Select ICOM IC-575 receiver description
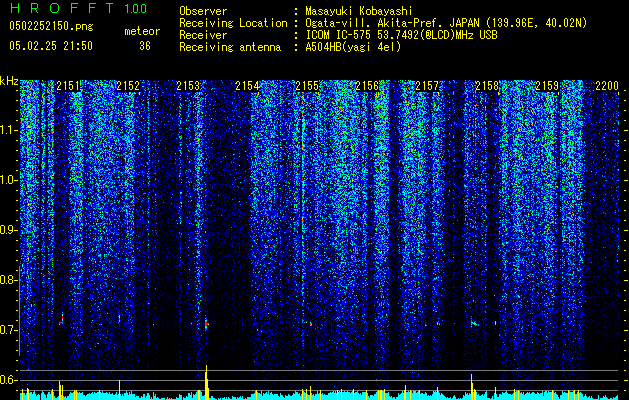Viewport: 629px width, 400px height. pyautogui.click(x=401, y=35)
